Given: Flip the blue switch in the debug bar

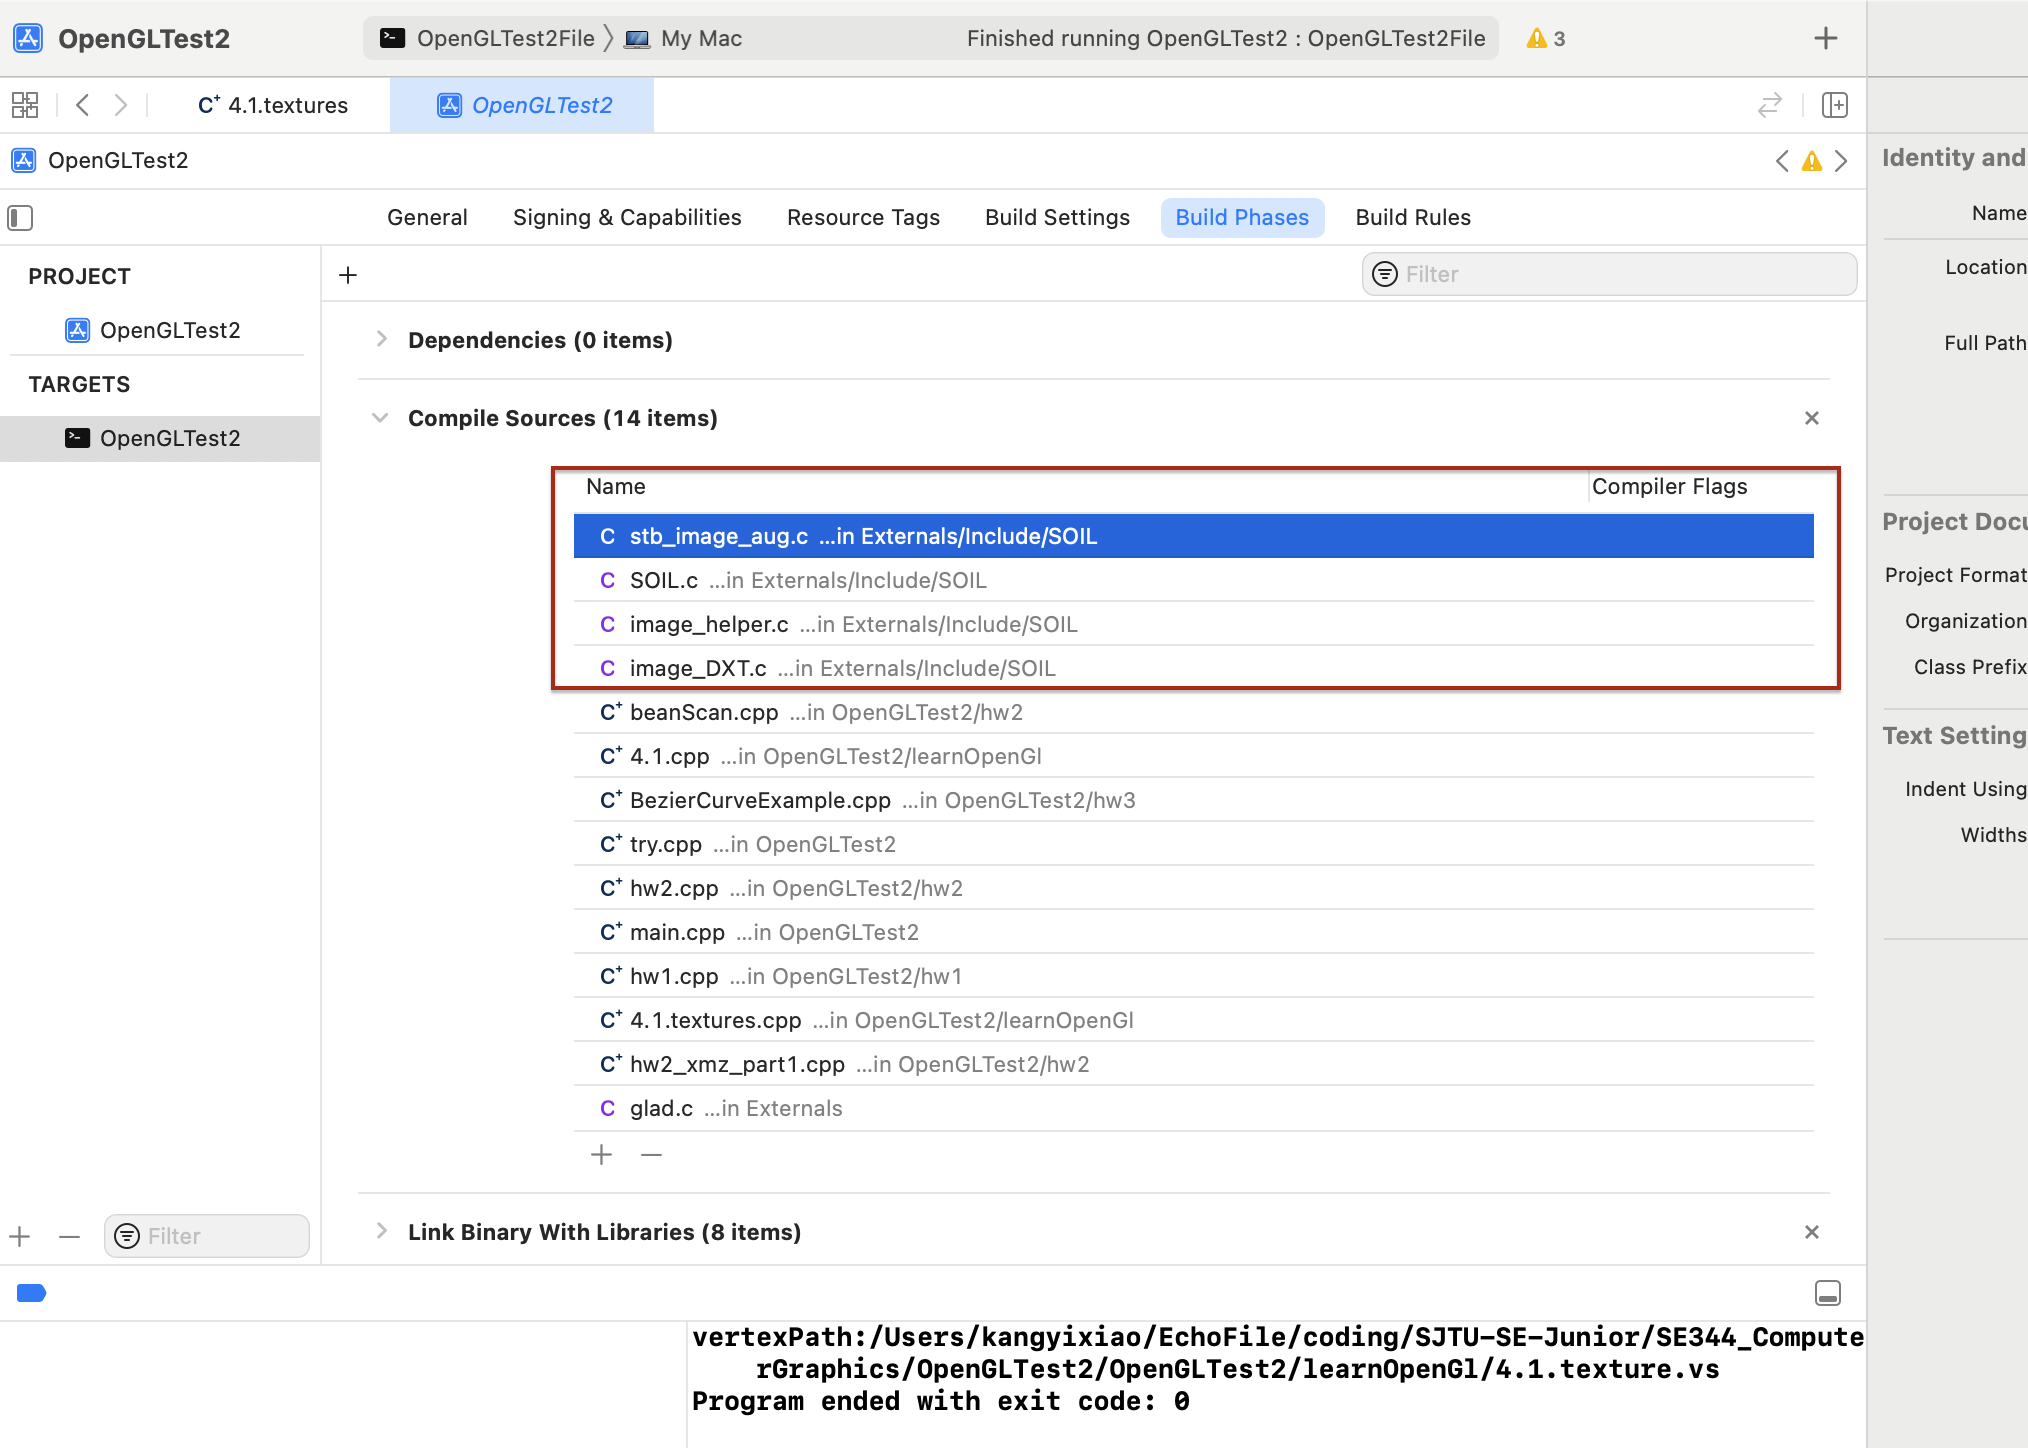Looking at the screenshot, I should tap(31, 1293).
